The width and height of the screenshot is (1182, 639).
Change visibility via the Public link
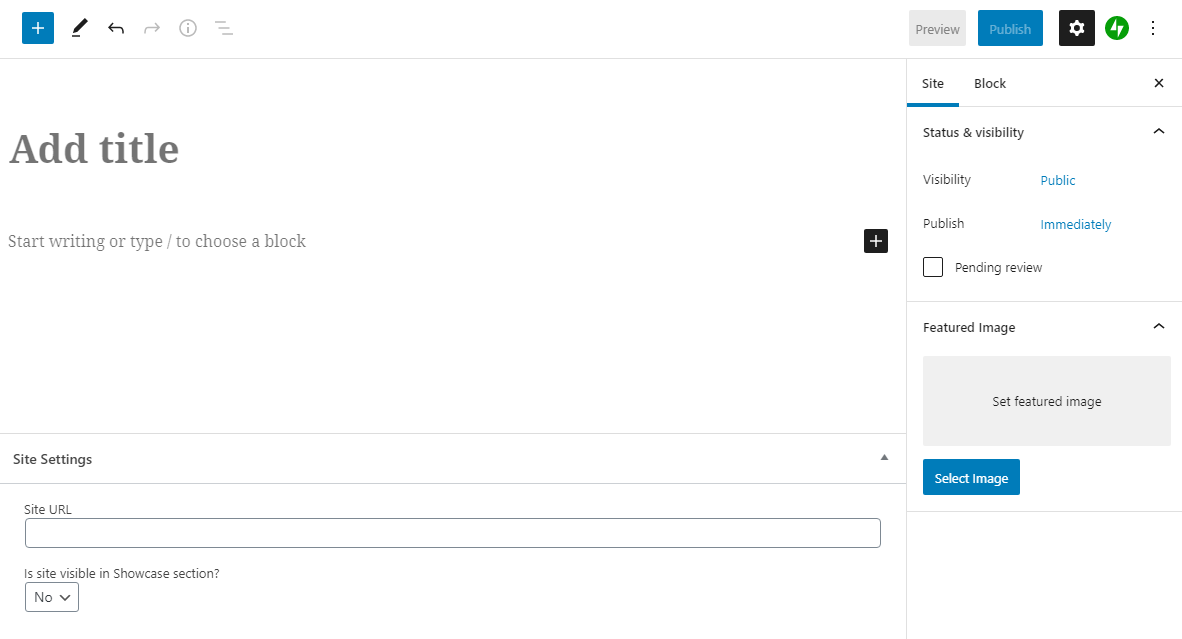(1057, 180)
